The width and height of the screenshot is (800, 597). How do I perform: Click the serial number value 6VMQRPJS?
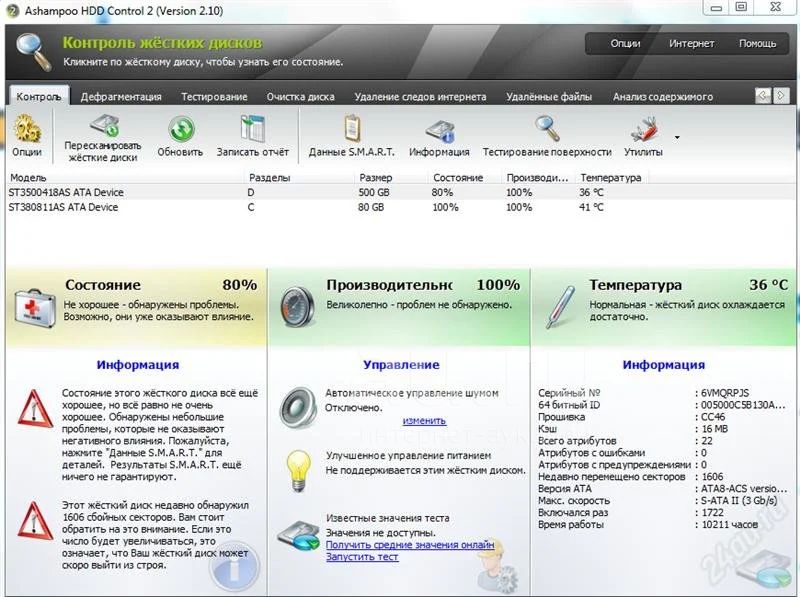pos(724,393)
